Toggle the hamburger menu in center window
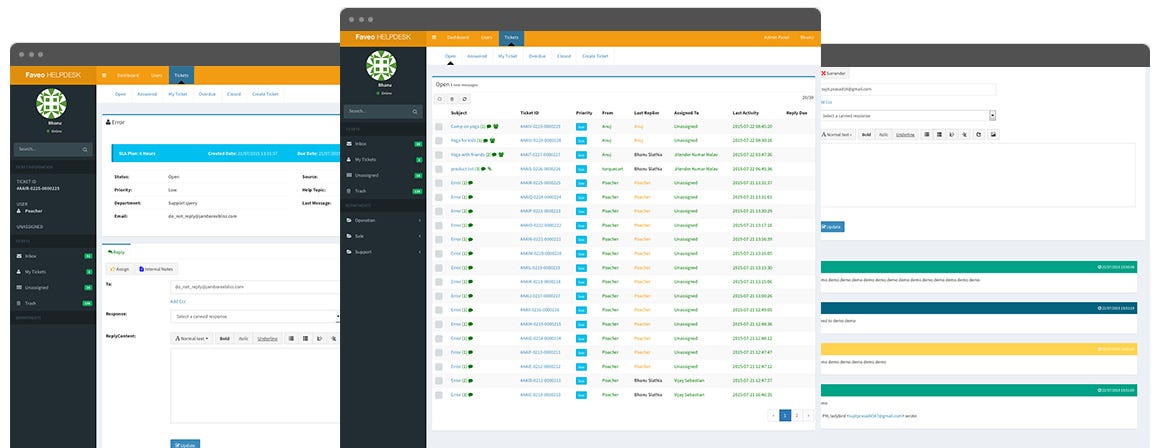The width and height of the screenshot is (1160, 448). point(434,37)
